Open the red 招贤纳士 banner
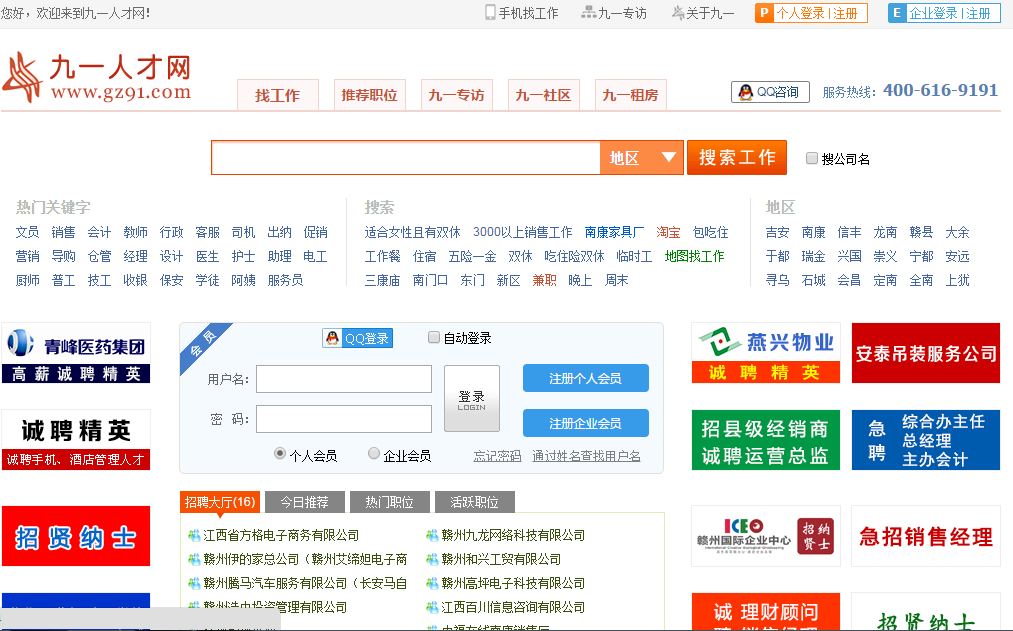 coord(76,536)
